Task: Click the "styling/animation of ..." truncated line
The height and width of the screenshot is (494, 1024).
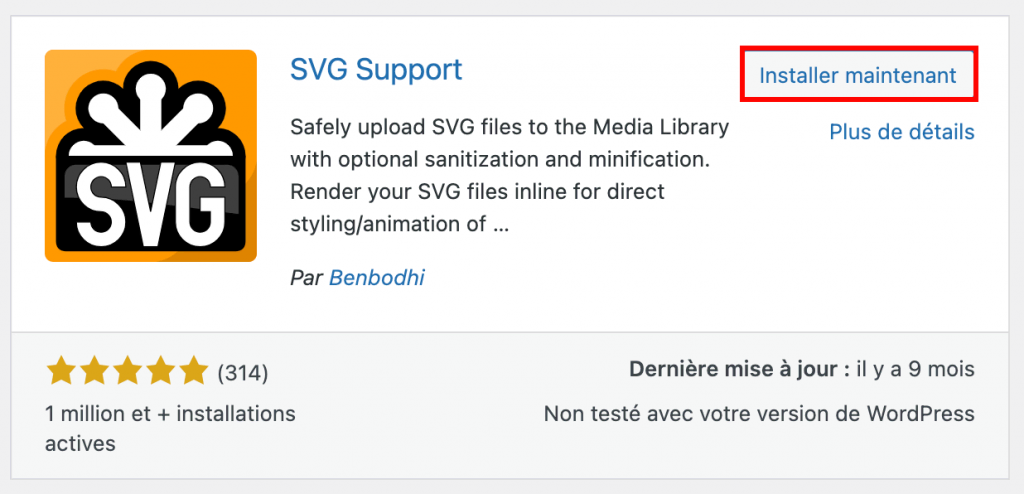Action: tap(400, 223)
